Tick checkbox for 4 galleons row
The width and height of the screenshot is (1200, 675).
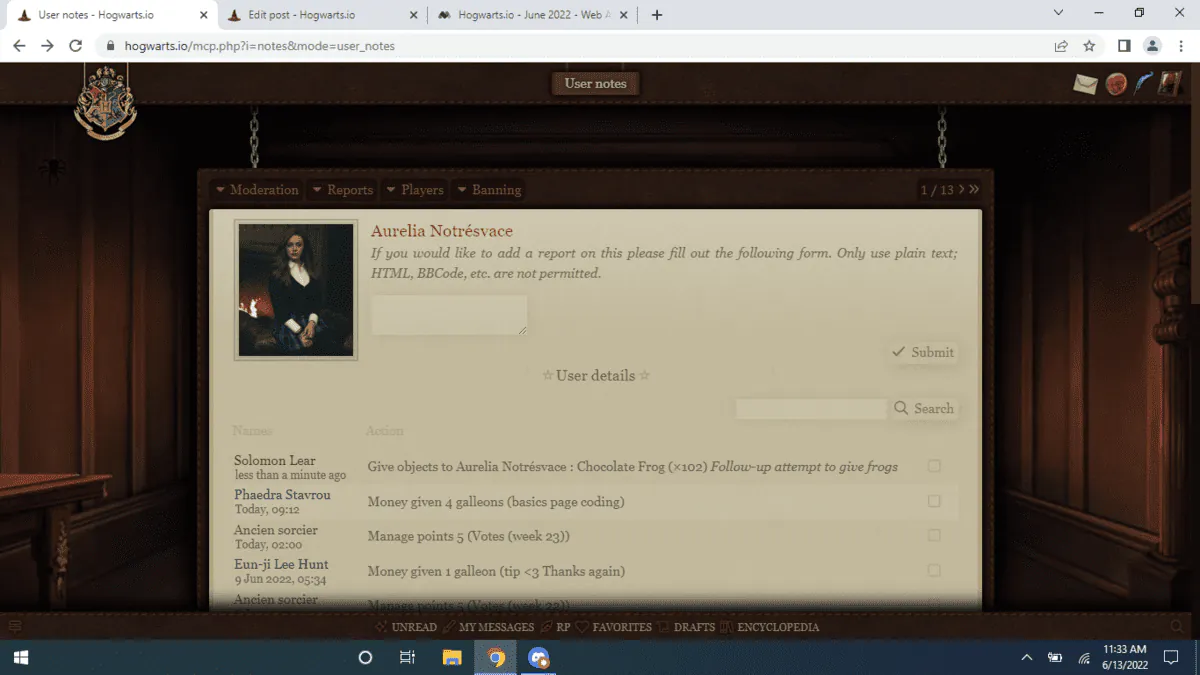click(x=934, y=501)
